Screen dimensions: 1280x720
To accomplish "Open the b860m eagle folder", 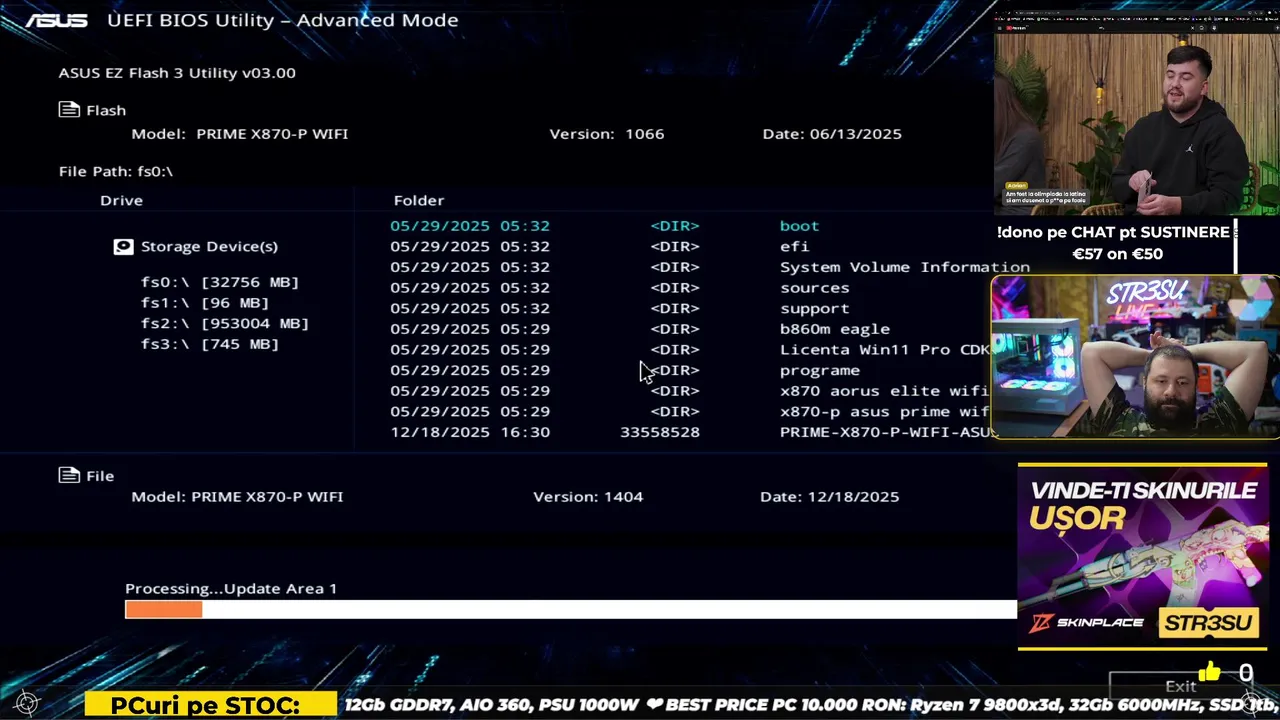I will click(x=835, y=329).
